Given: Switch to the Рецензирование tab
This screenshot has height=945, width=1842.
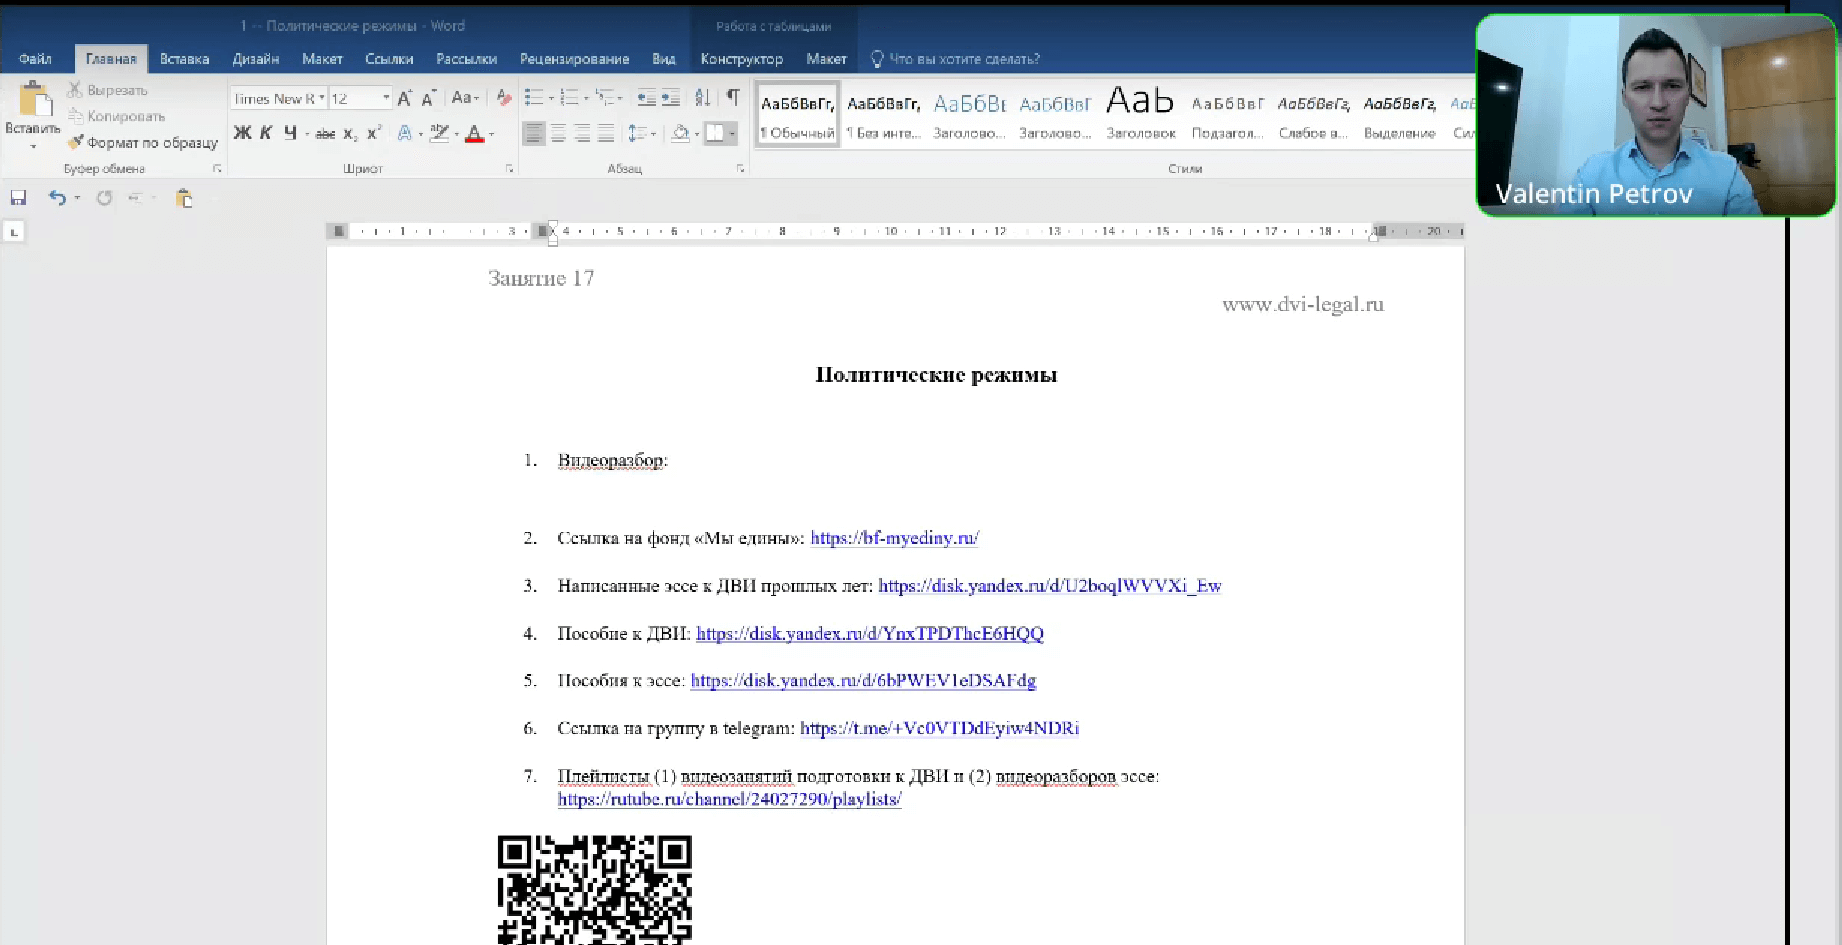Looking at the screenshot, I should [x=574, y=59].
